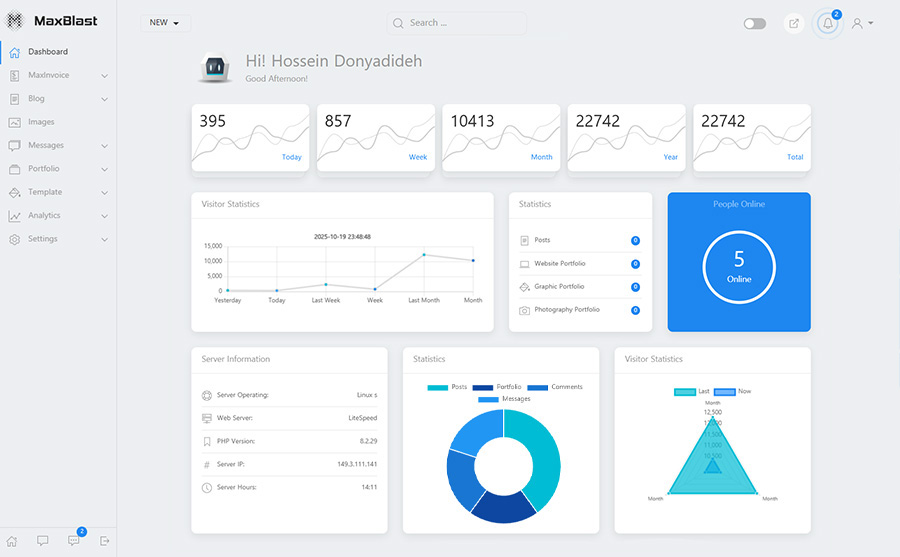Viewport: 900px width, 557px height.
Task: Open the external link icon in header
Action: click(x=794, y=23)
